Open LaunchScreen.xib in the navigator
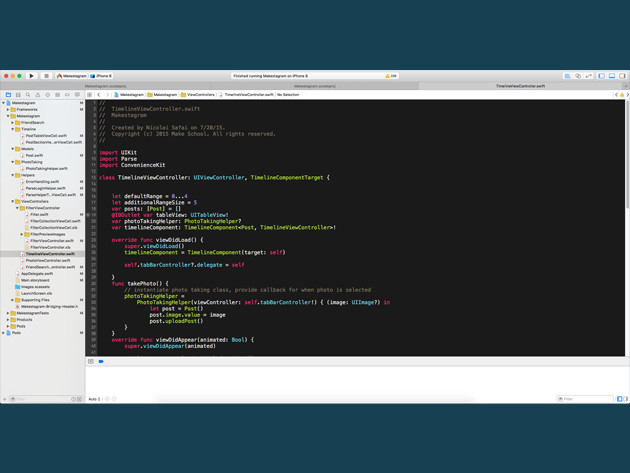 [36, 293]
